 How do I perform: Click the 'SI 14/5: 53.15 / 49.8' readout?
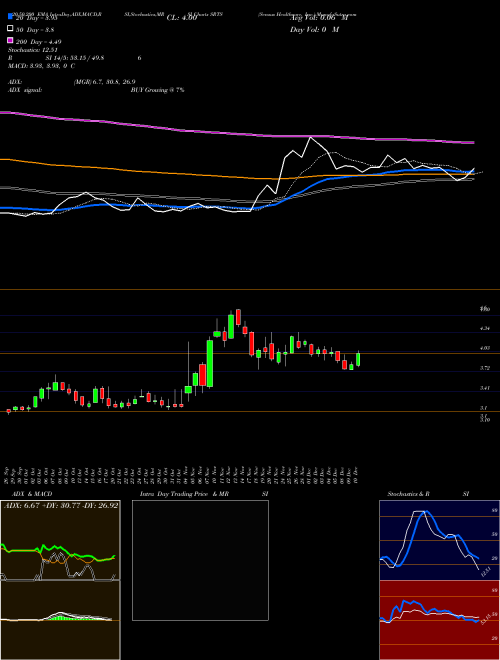point(75,58)
